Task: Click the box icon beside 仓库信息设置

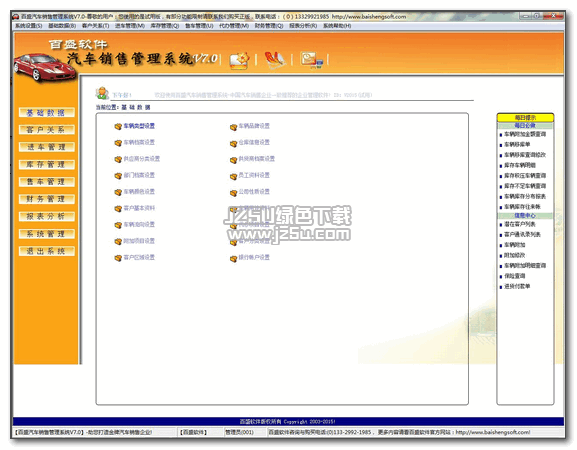Action: point(233,143)
